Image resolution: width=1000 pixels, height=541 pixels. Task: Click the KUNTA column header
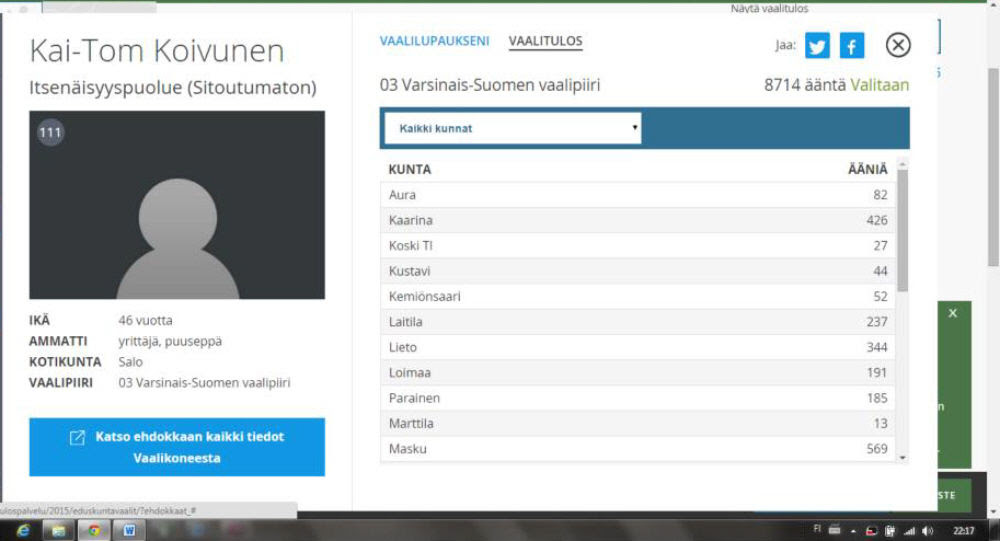pos(409,169)
